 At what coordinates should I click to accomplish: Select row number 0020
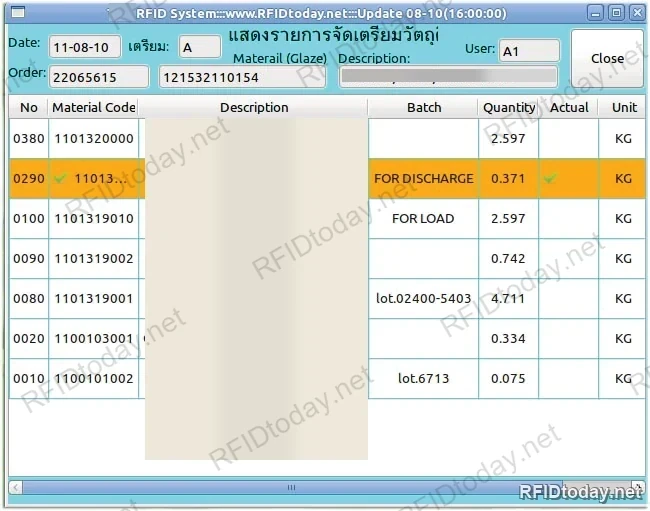[x=29, y=339]
